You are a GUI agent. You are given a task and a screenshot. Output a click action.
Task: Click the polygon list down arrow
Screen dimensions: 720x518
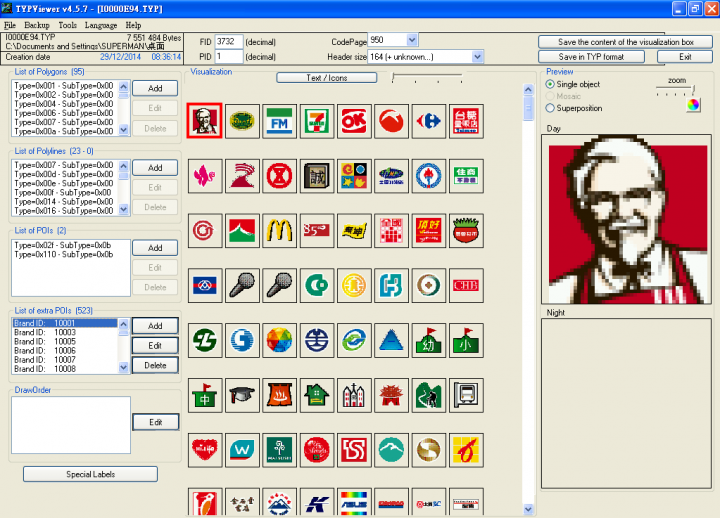[x=124, y=130]
